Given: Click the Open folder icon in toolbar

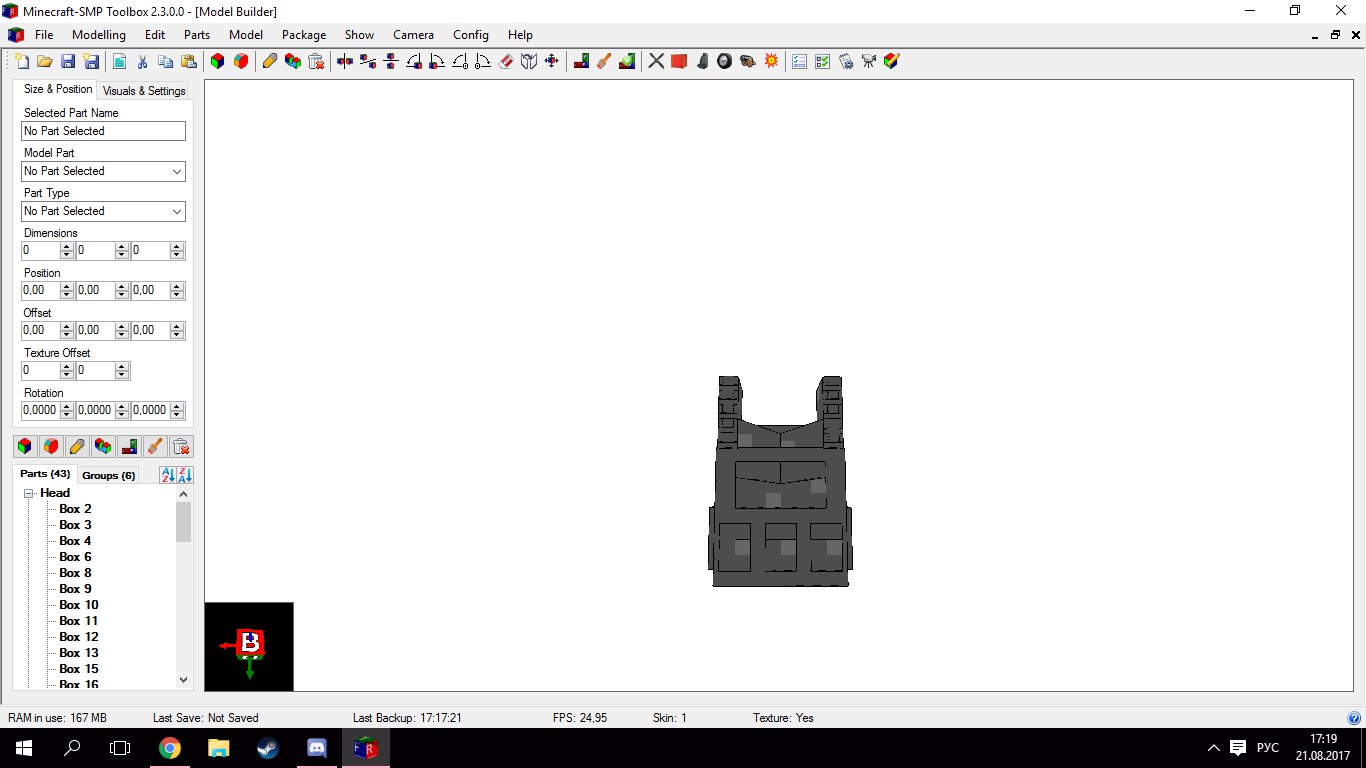Looking at the screenshot, I should [45, 61].
